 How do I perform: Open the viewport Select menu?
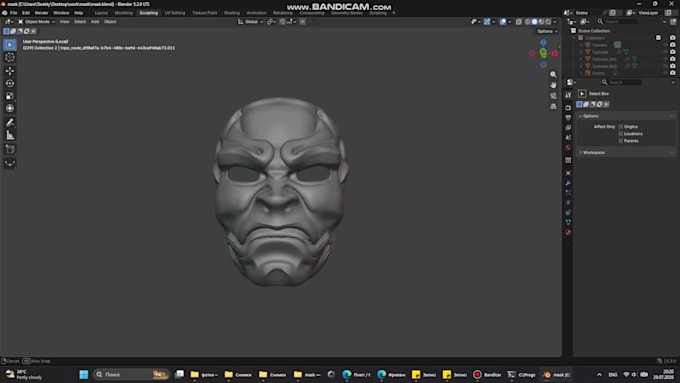point(80,22)
